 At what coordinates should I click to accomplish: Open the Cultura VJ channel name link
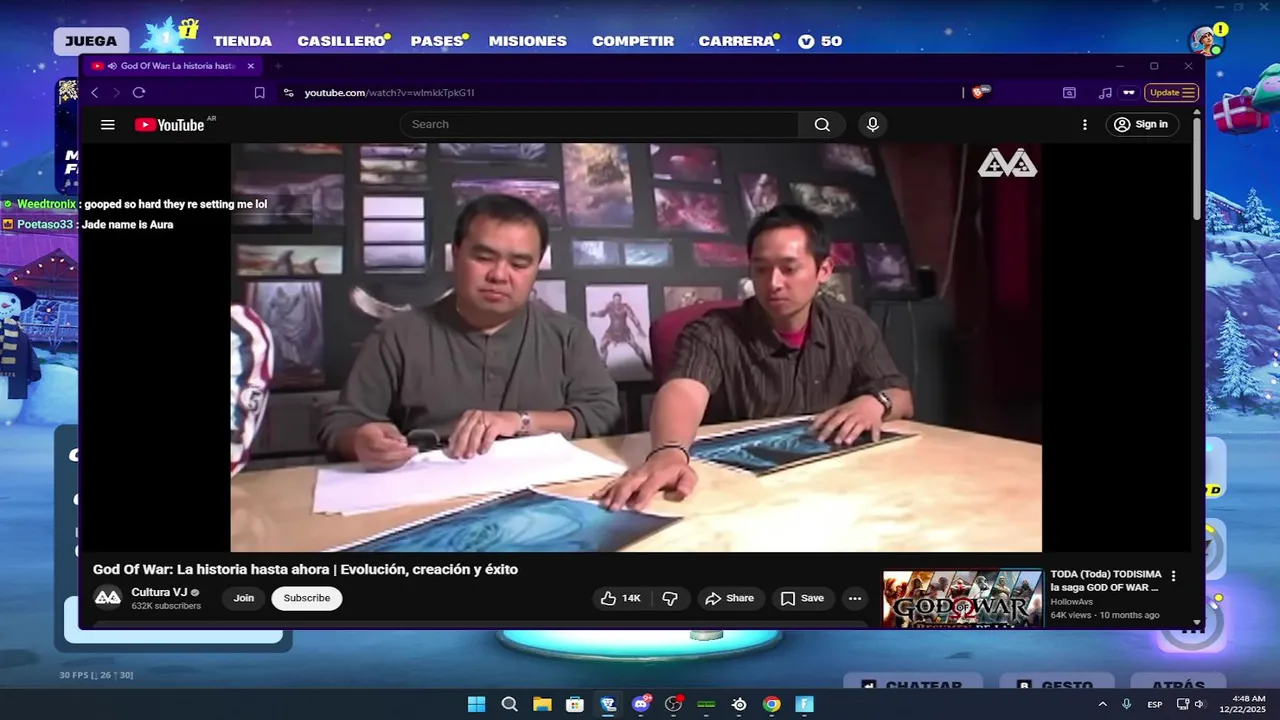coord(159,592)
